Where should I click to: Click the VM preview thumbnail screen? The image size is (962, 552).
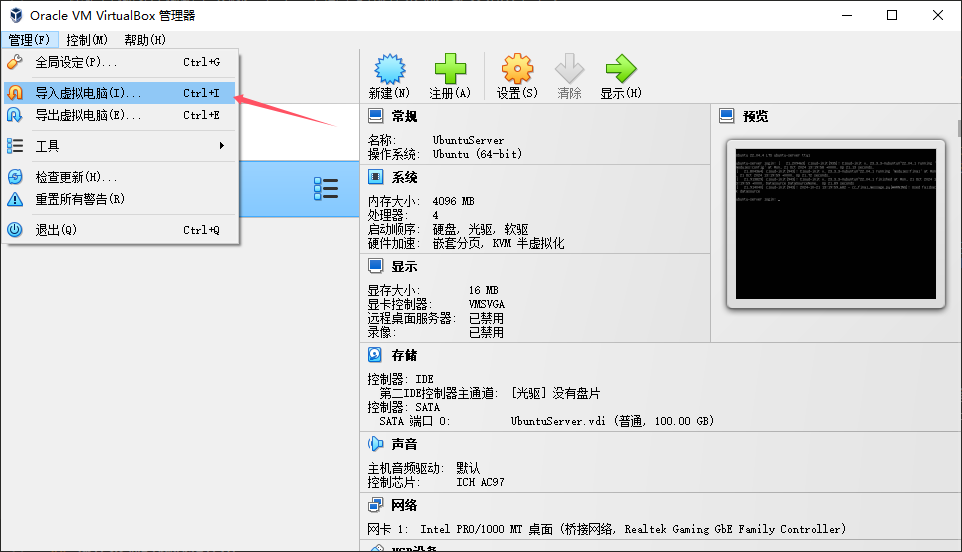point(836,224)
